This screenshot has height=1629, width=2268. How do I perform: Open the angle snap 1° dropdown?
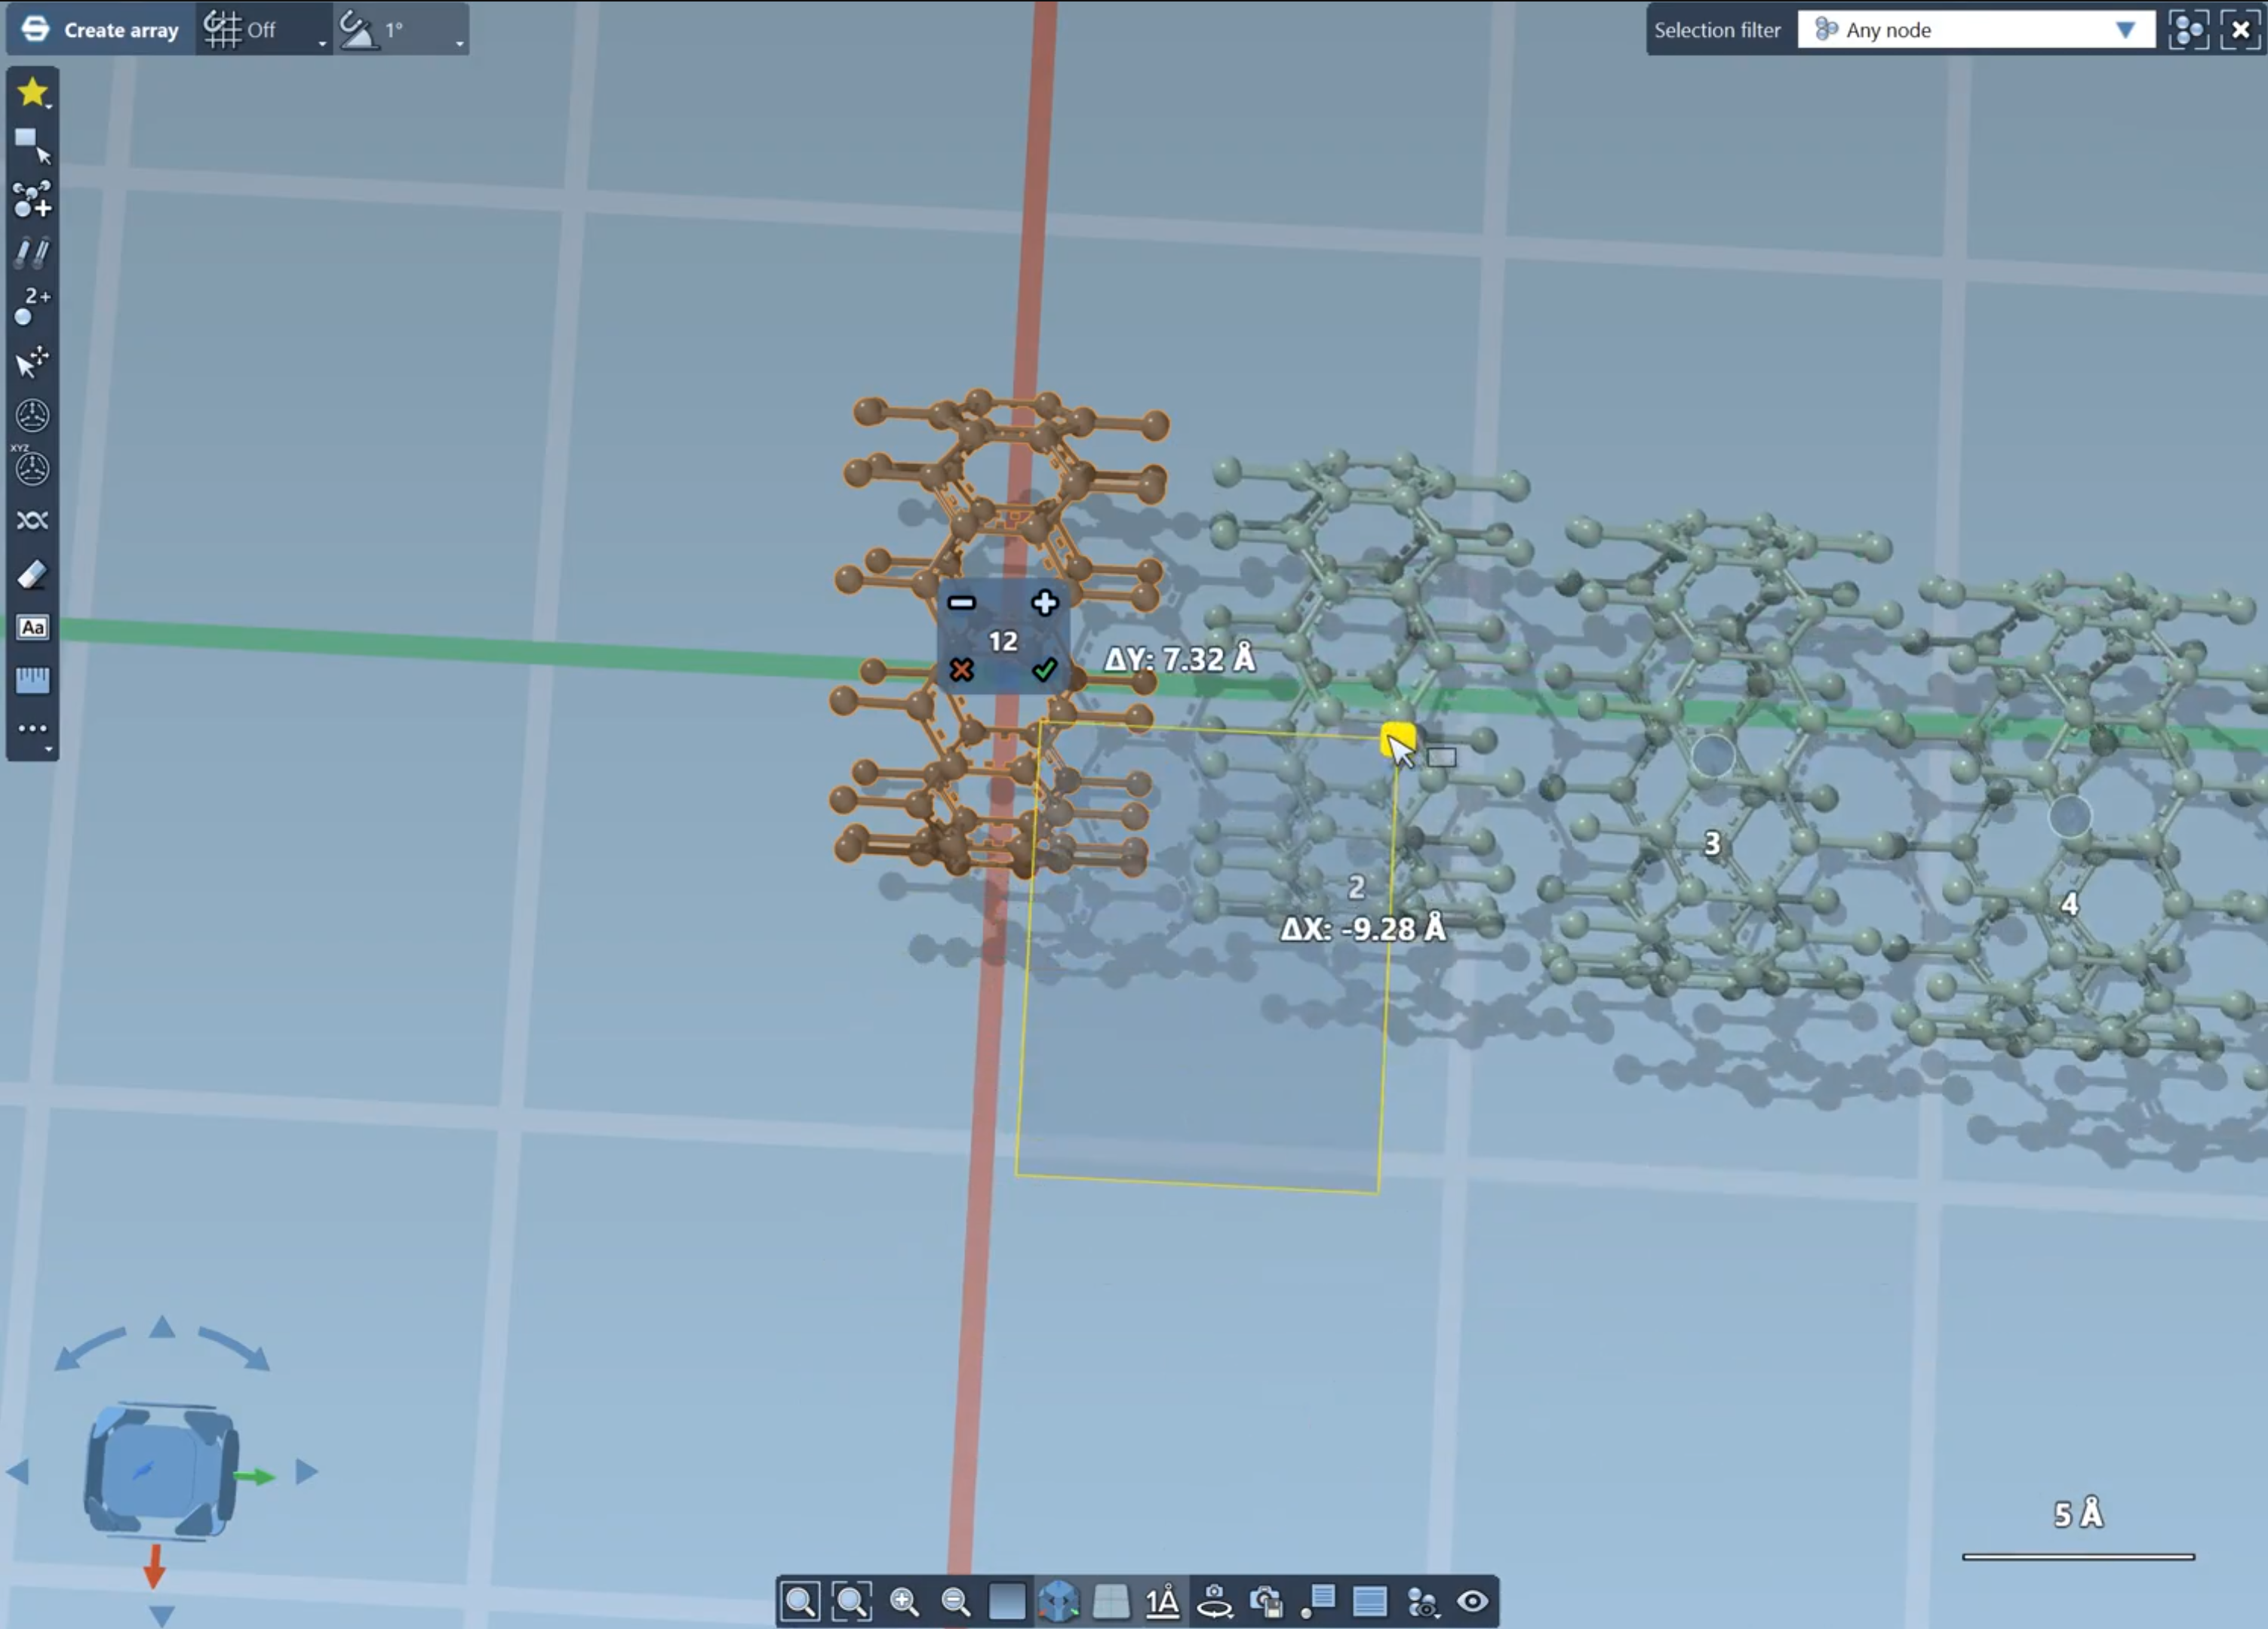point(459,42)
